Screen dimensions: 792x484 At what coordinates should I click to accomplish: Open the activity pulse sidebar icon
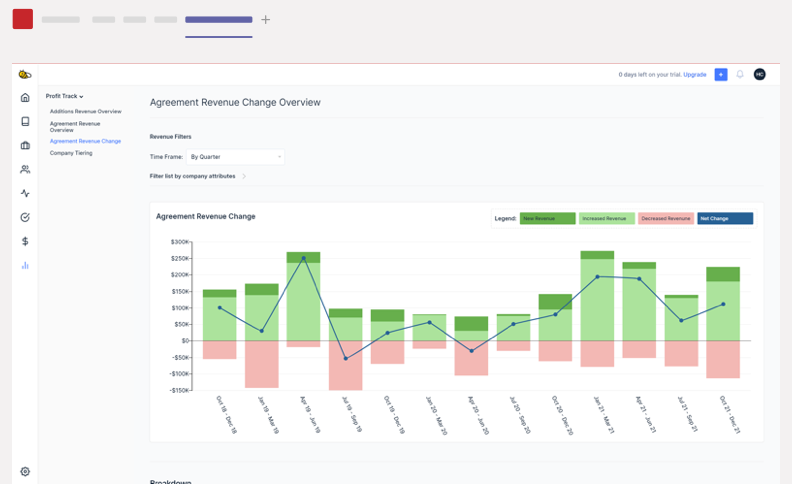pos(25,193)
